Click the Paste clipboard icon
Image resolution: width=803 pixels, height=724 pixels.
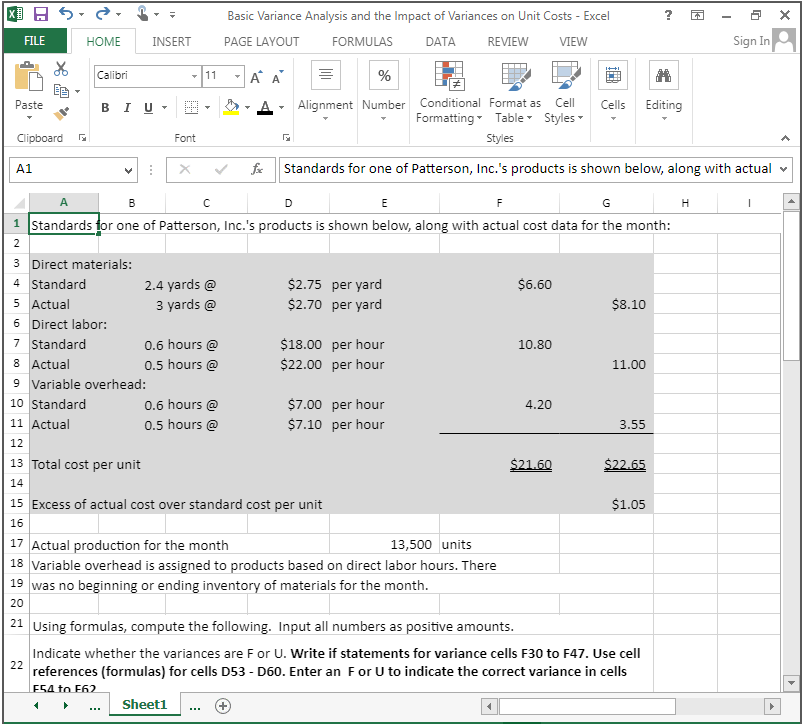[x=29, y=77]
